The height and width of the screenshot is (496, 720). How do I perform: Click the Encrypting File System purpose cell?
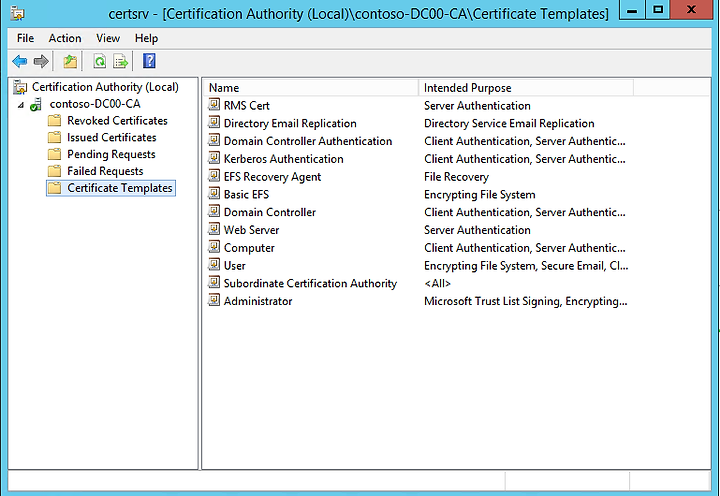point(479,194)
